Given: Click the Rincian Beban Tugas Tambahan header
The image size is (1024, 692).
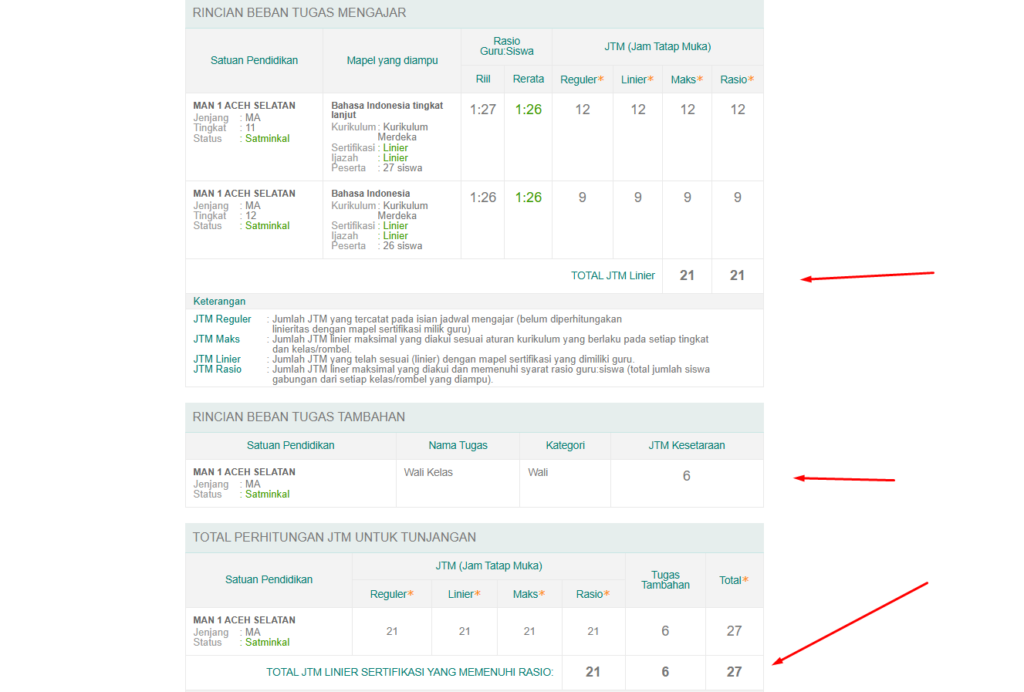Looking at the screenshot, I should click(x=299, y=417).
